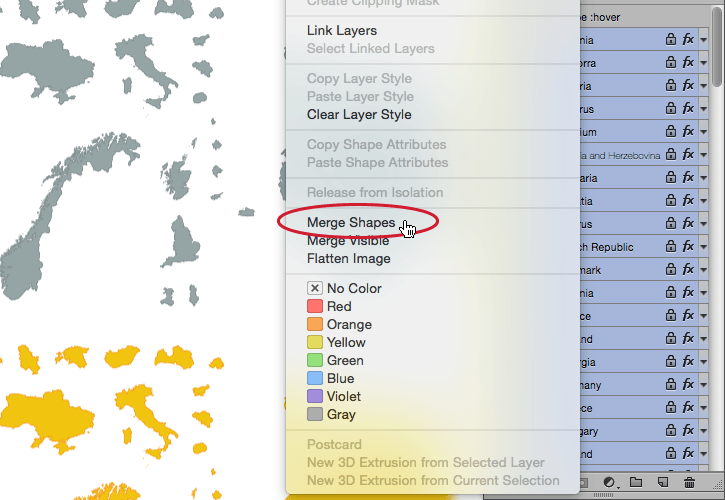Click the Delete layer trash icon

pyautogui.click(x=689, y=483)
